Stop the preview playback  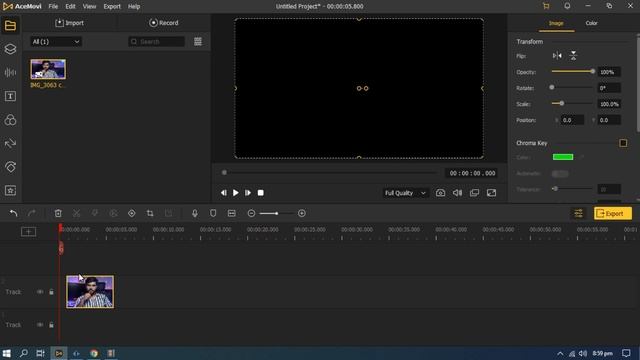click(260, 193)
